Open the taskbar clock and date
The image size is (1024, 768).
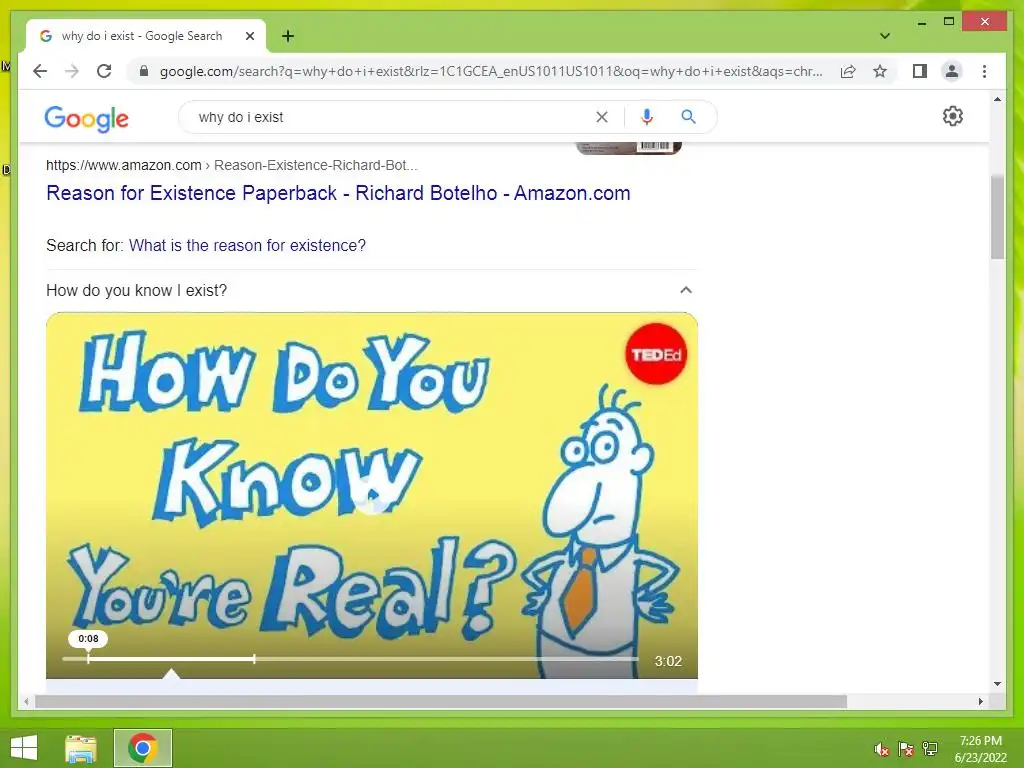[980, 749]
